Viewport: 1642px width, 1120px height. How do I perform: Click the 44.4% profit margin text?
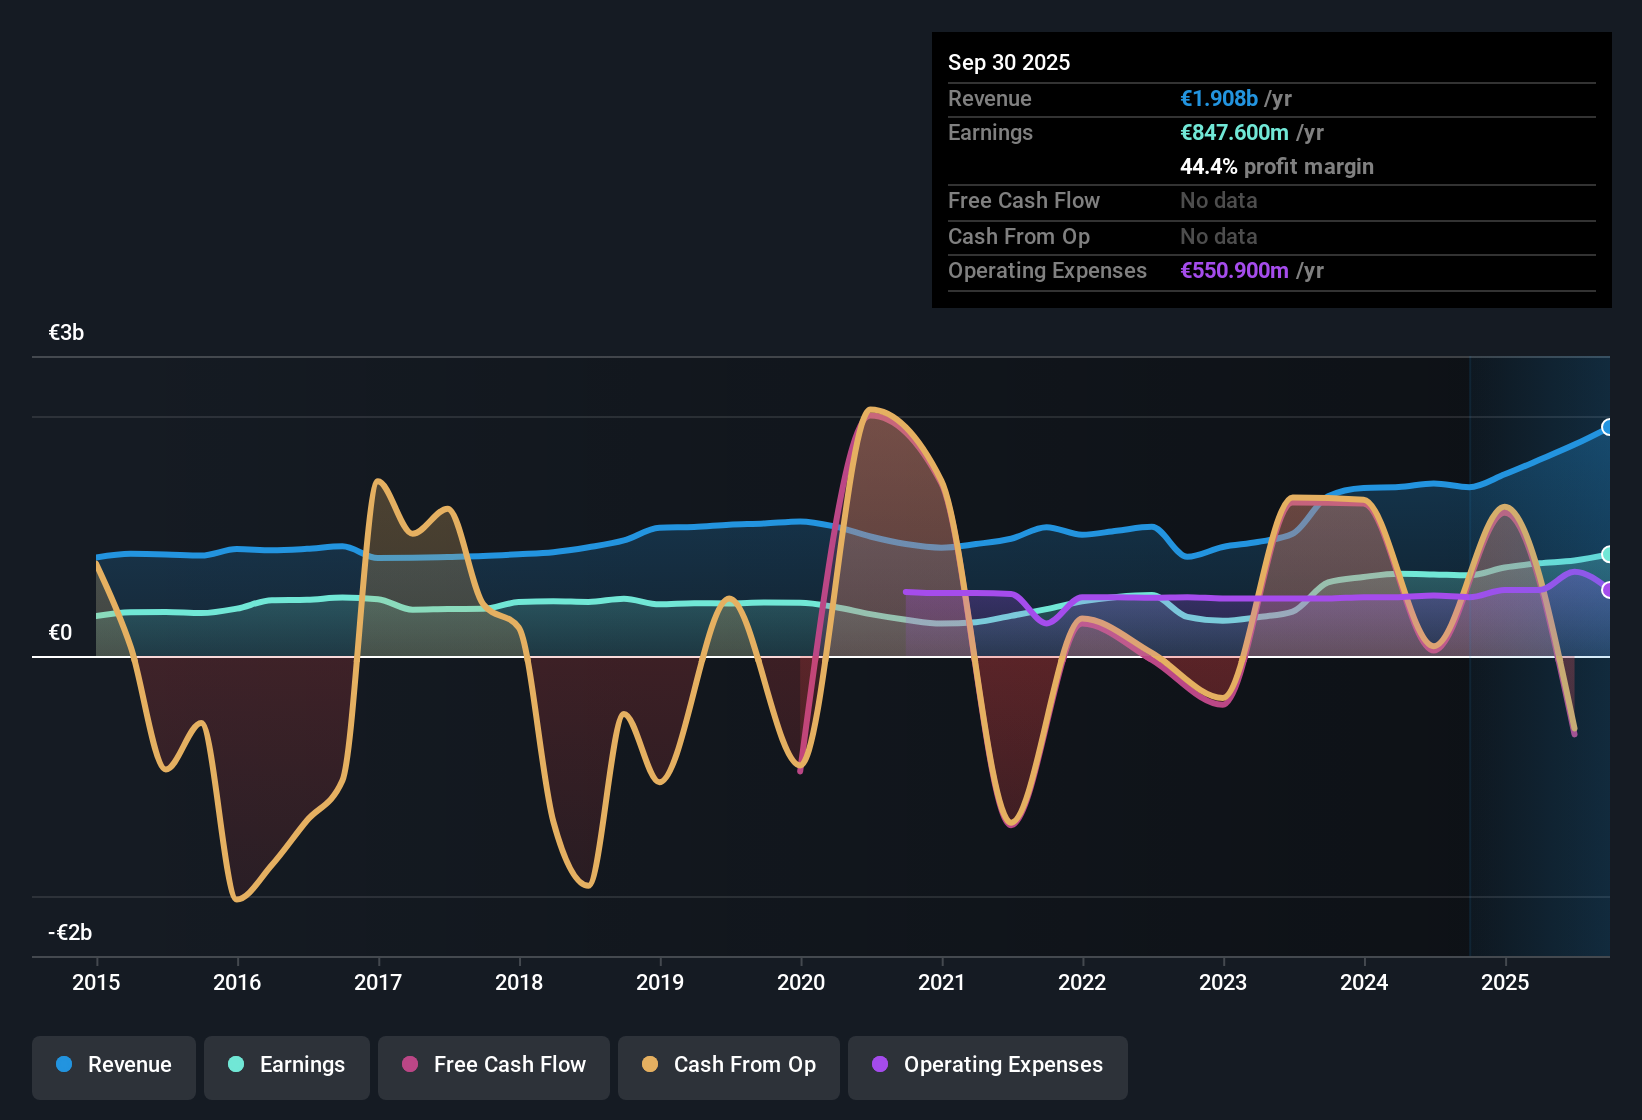1277,166
